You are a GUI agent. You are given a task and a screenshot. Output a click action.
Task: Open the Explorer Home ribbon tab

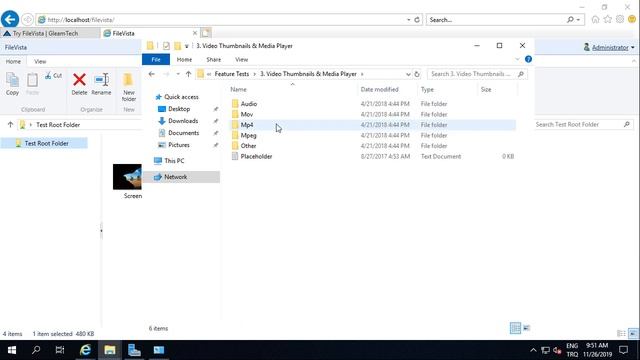pos(184,59)
